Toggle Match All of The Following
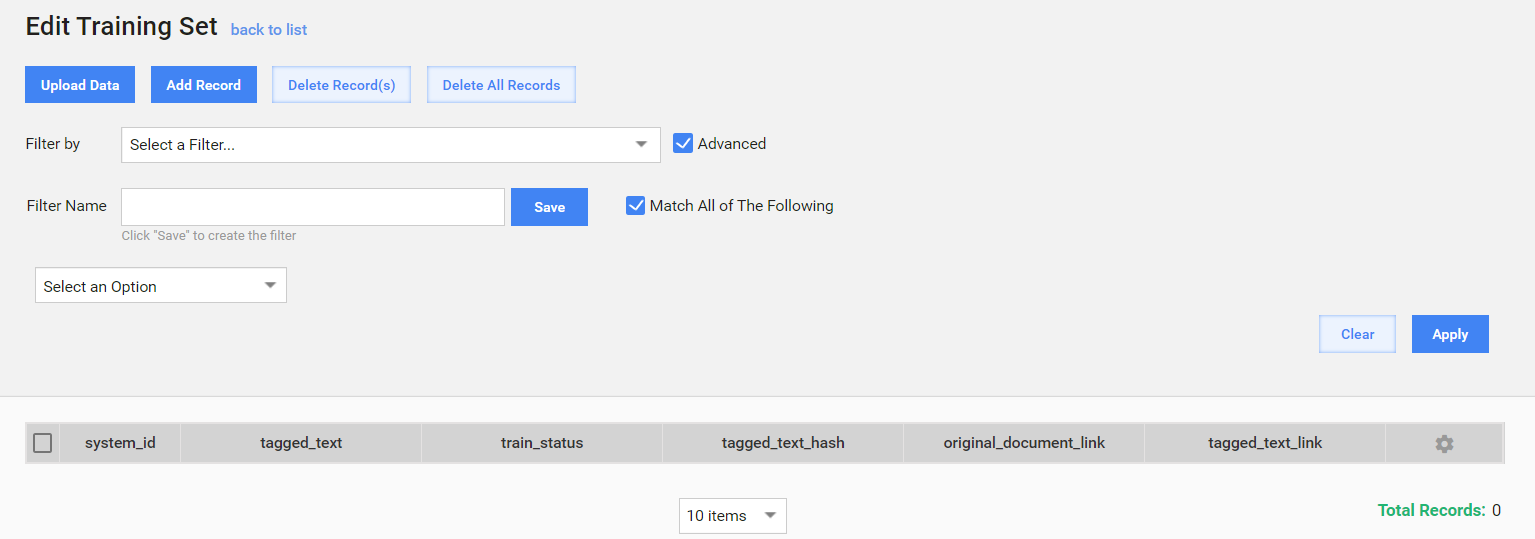Screen dimensions: 1535x539 [x=635, y=206]
